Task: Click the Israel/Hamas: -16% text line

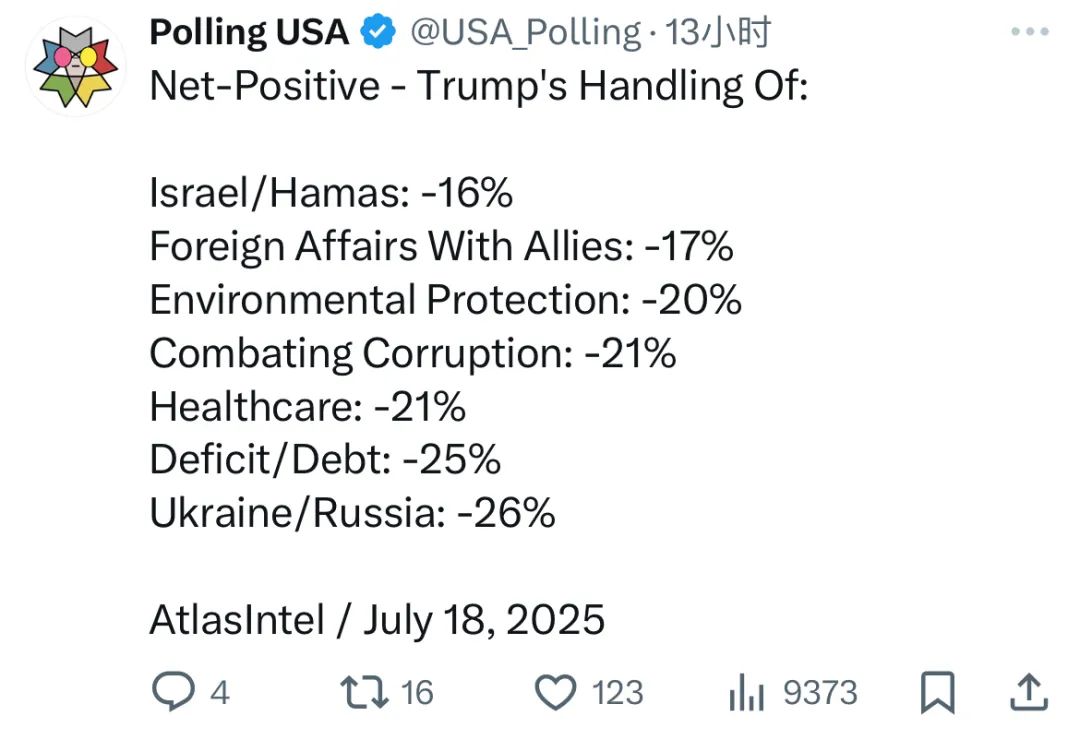Action: click(x=331, y=192)
